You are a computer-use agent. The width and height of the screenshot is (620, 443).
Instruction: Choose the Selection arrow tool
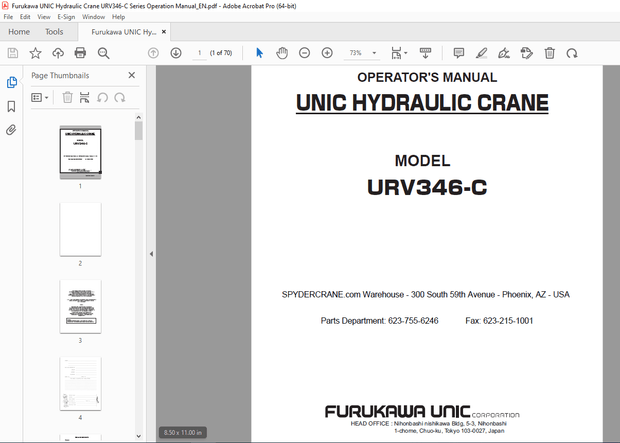tap(259, 53)
